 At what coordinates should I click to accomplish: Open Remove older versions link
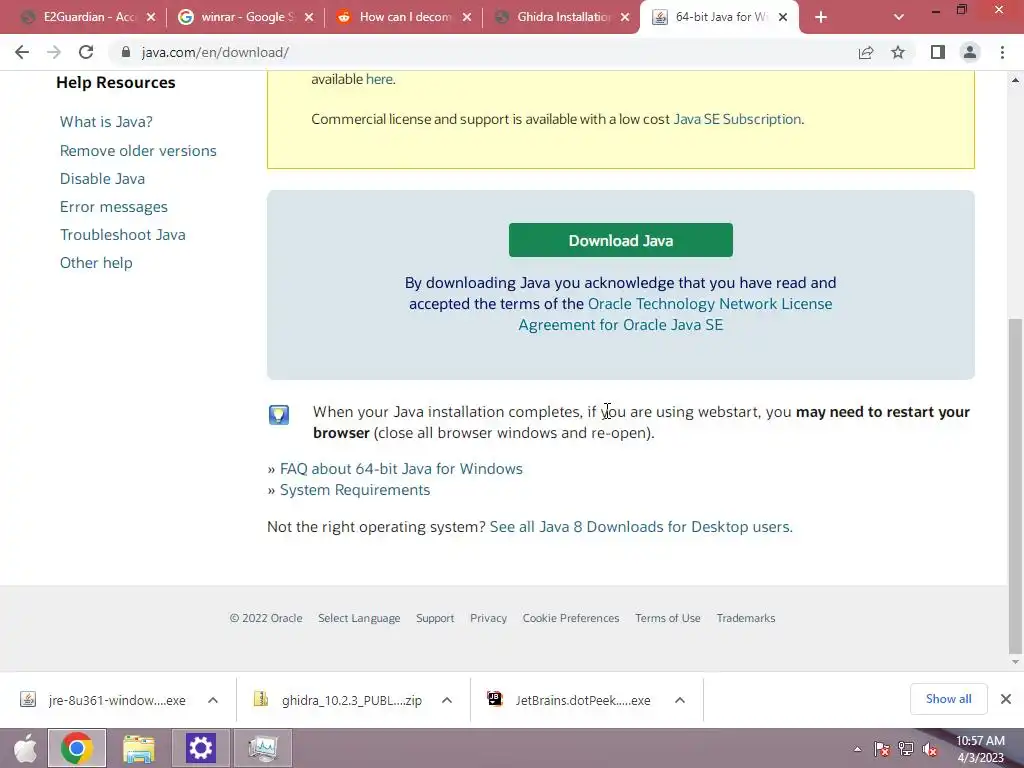tap(138, 151)
